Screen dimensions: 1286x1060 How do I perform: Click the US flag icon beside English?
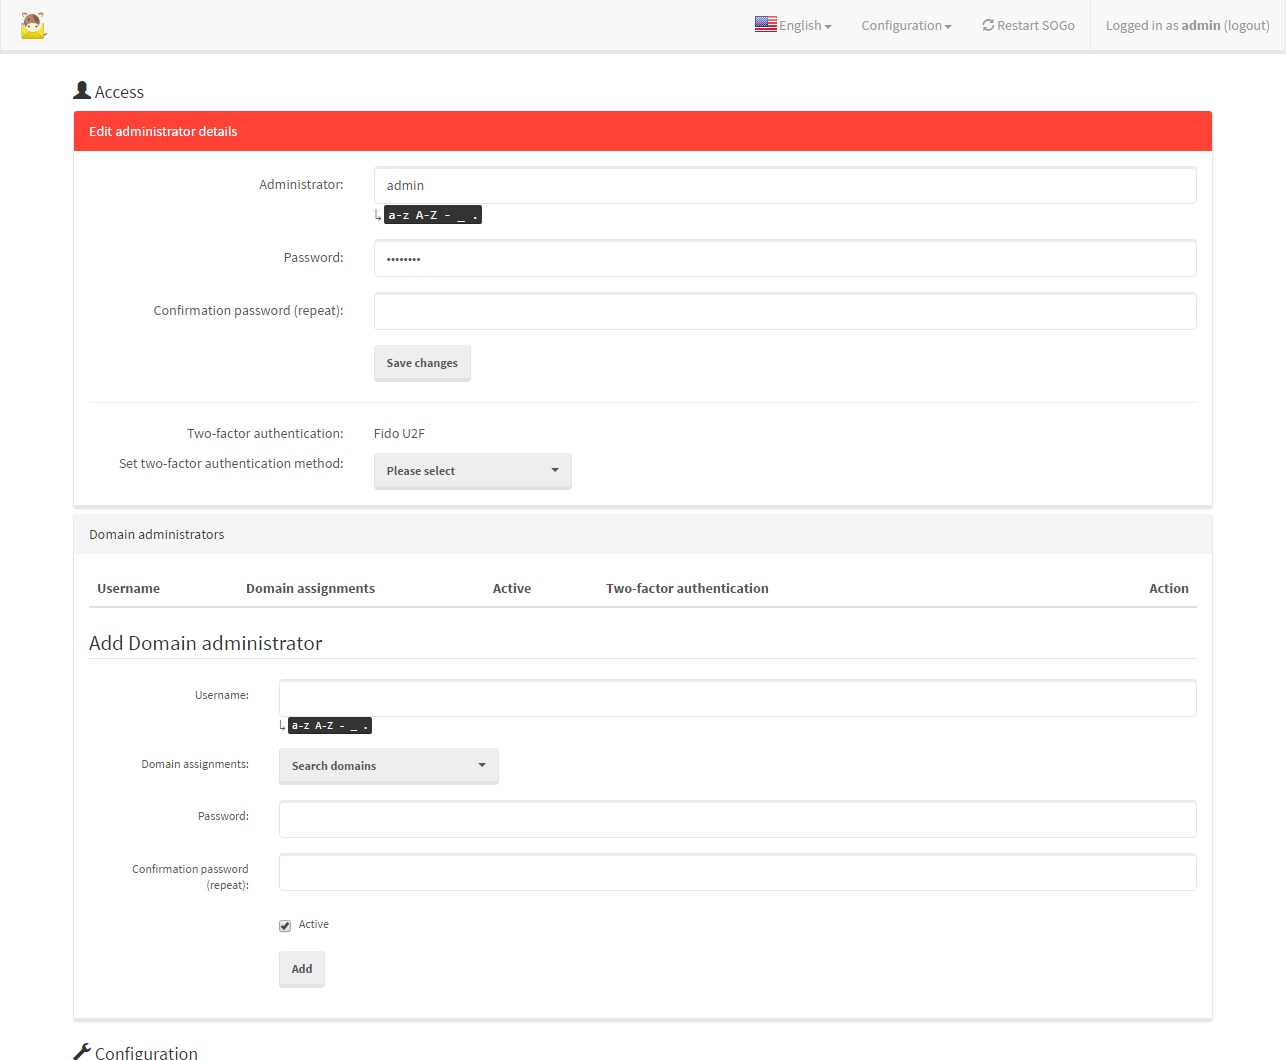765,24
